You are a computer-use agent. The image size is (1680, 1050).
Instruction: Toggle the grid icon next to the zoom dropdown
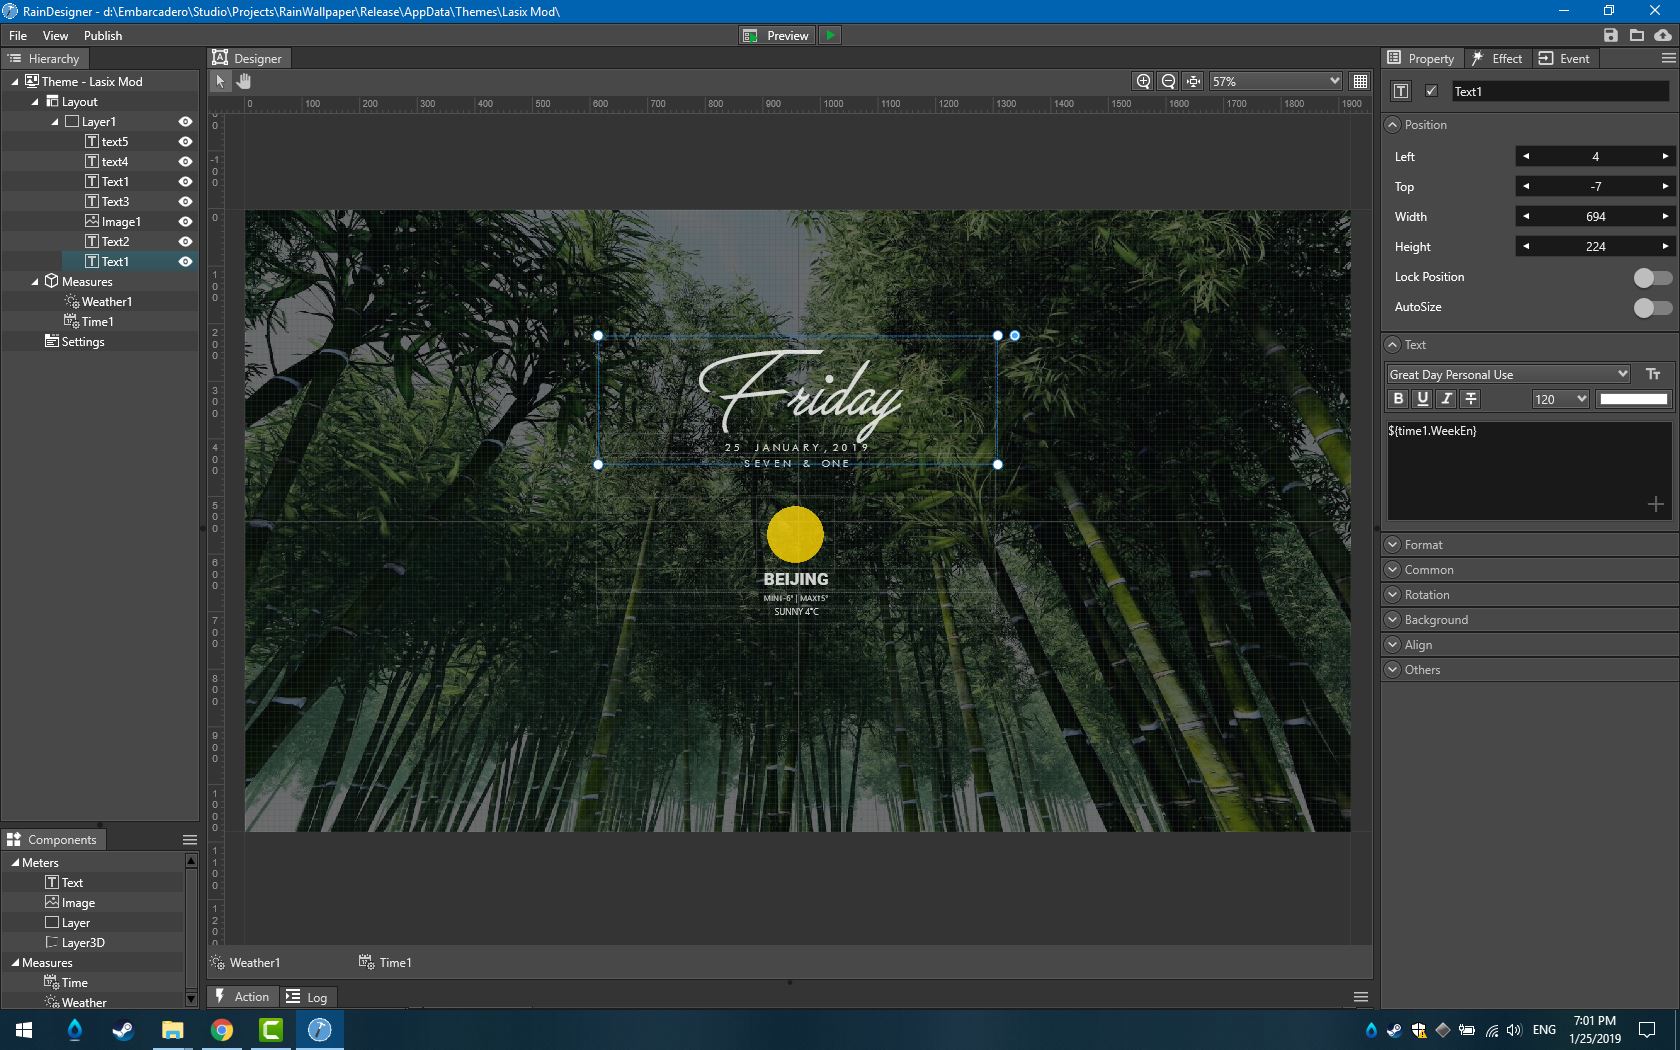(1360, 81)
